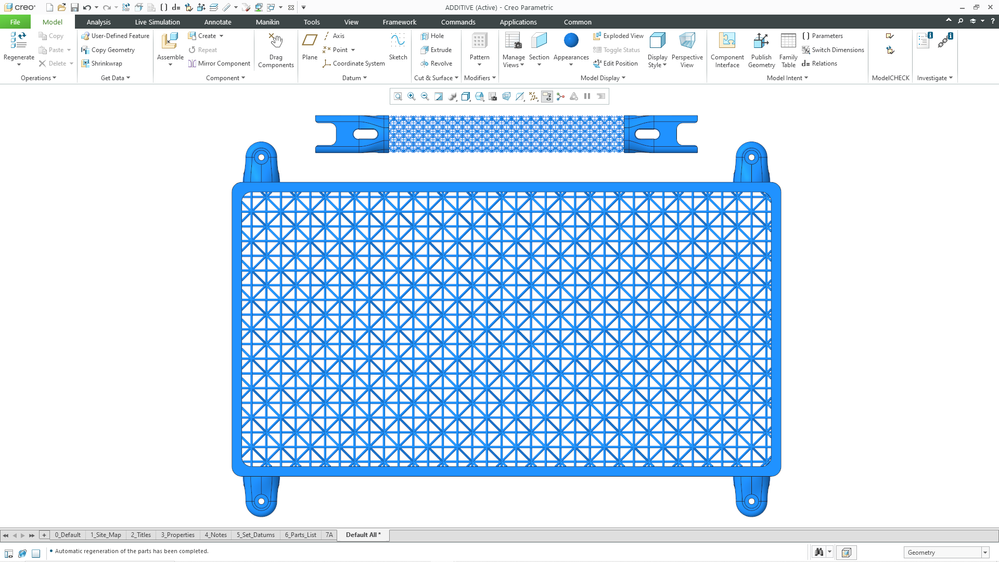999x562 pixels.
Task: Click User-Defined Feature
Action: (x=115, y=36)
